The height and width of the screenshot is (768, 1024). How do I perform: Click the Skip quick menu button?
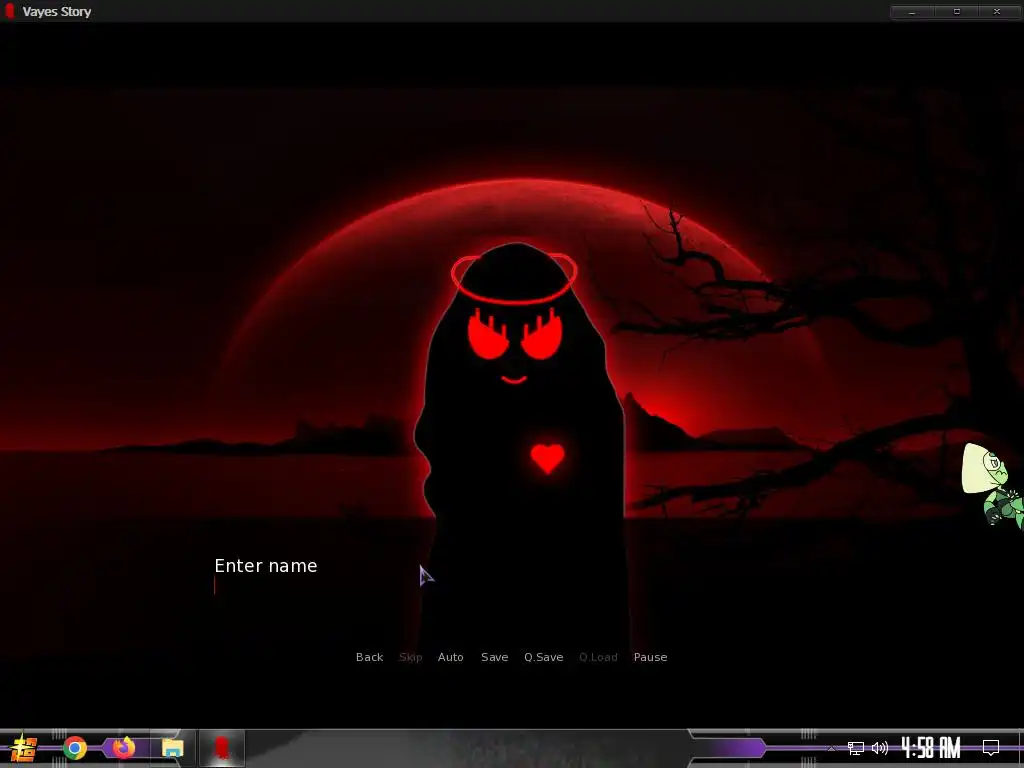pos(410,657)
